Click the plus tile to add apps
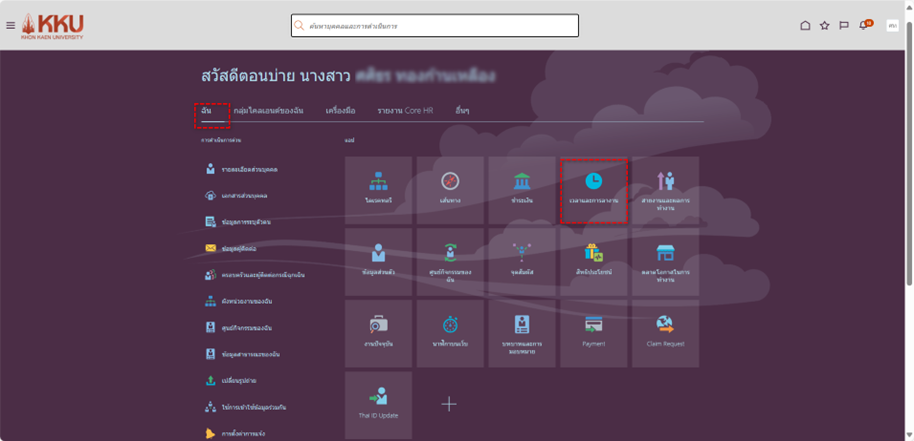 449,404
